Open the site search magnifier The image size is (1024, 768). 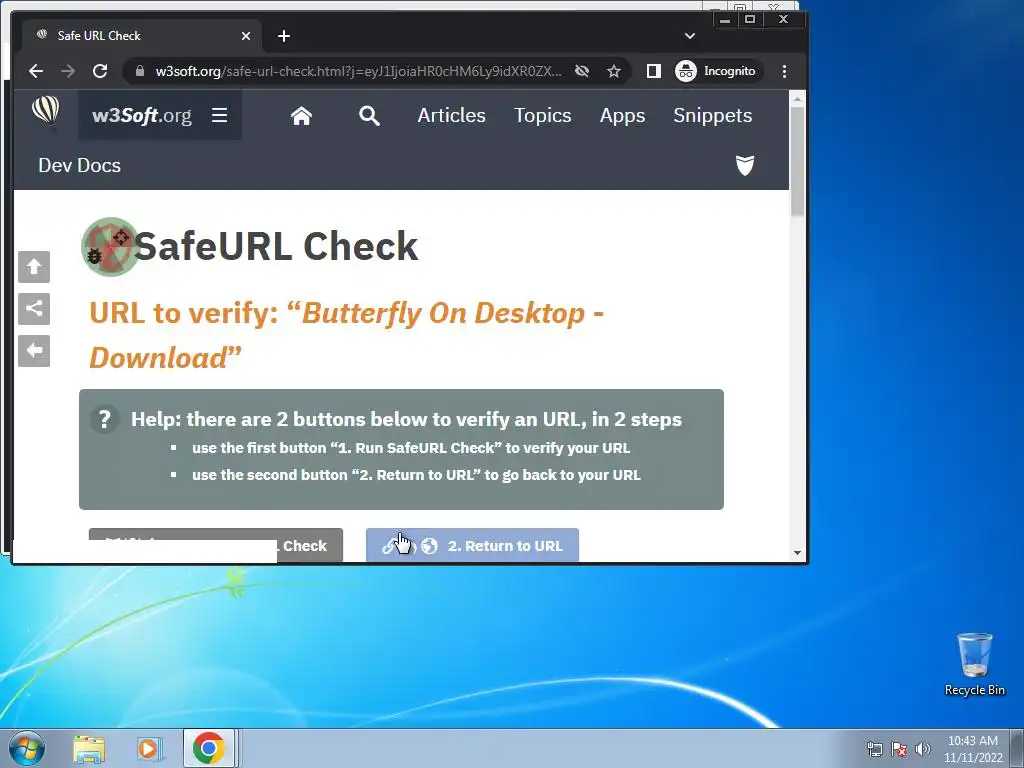click(x=369, y=116)
